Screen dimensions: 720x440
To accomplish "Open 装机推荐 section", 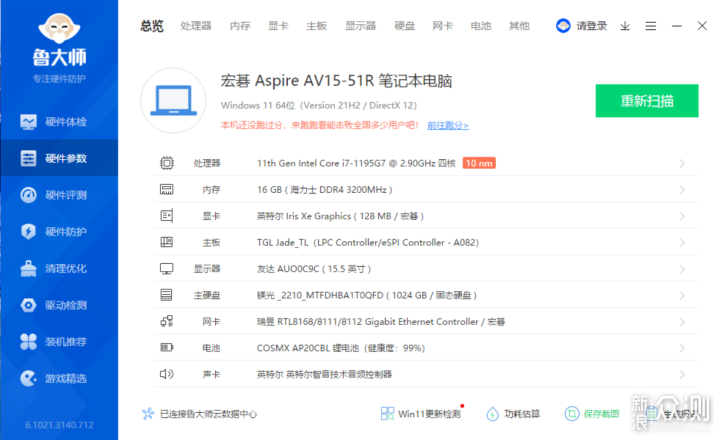I will point(59,342).
